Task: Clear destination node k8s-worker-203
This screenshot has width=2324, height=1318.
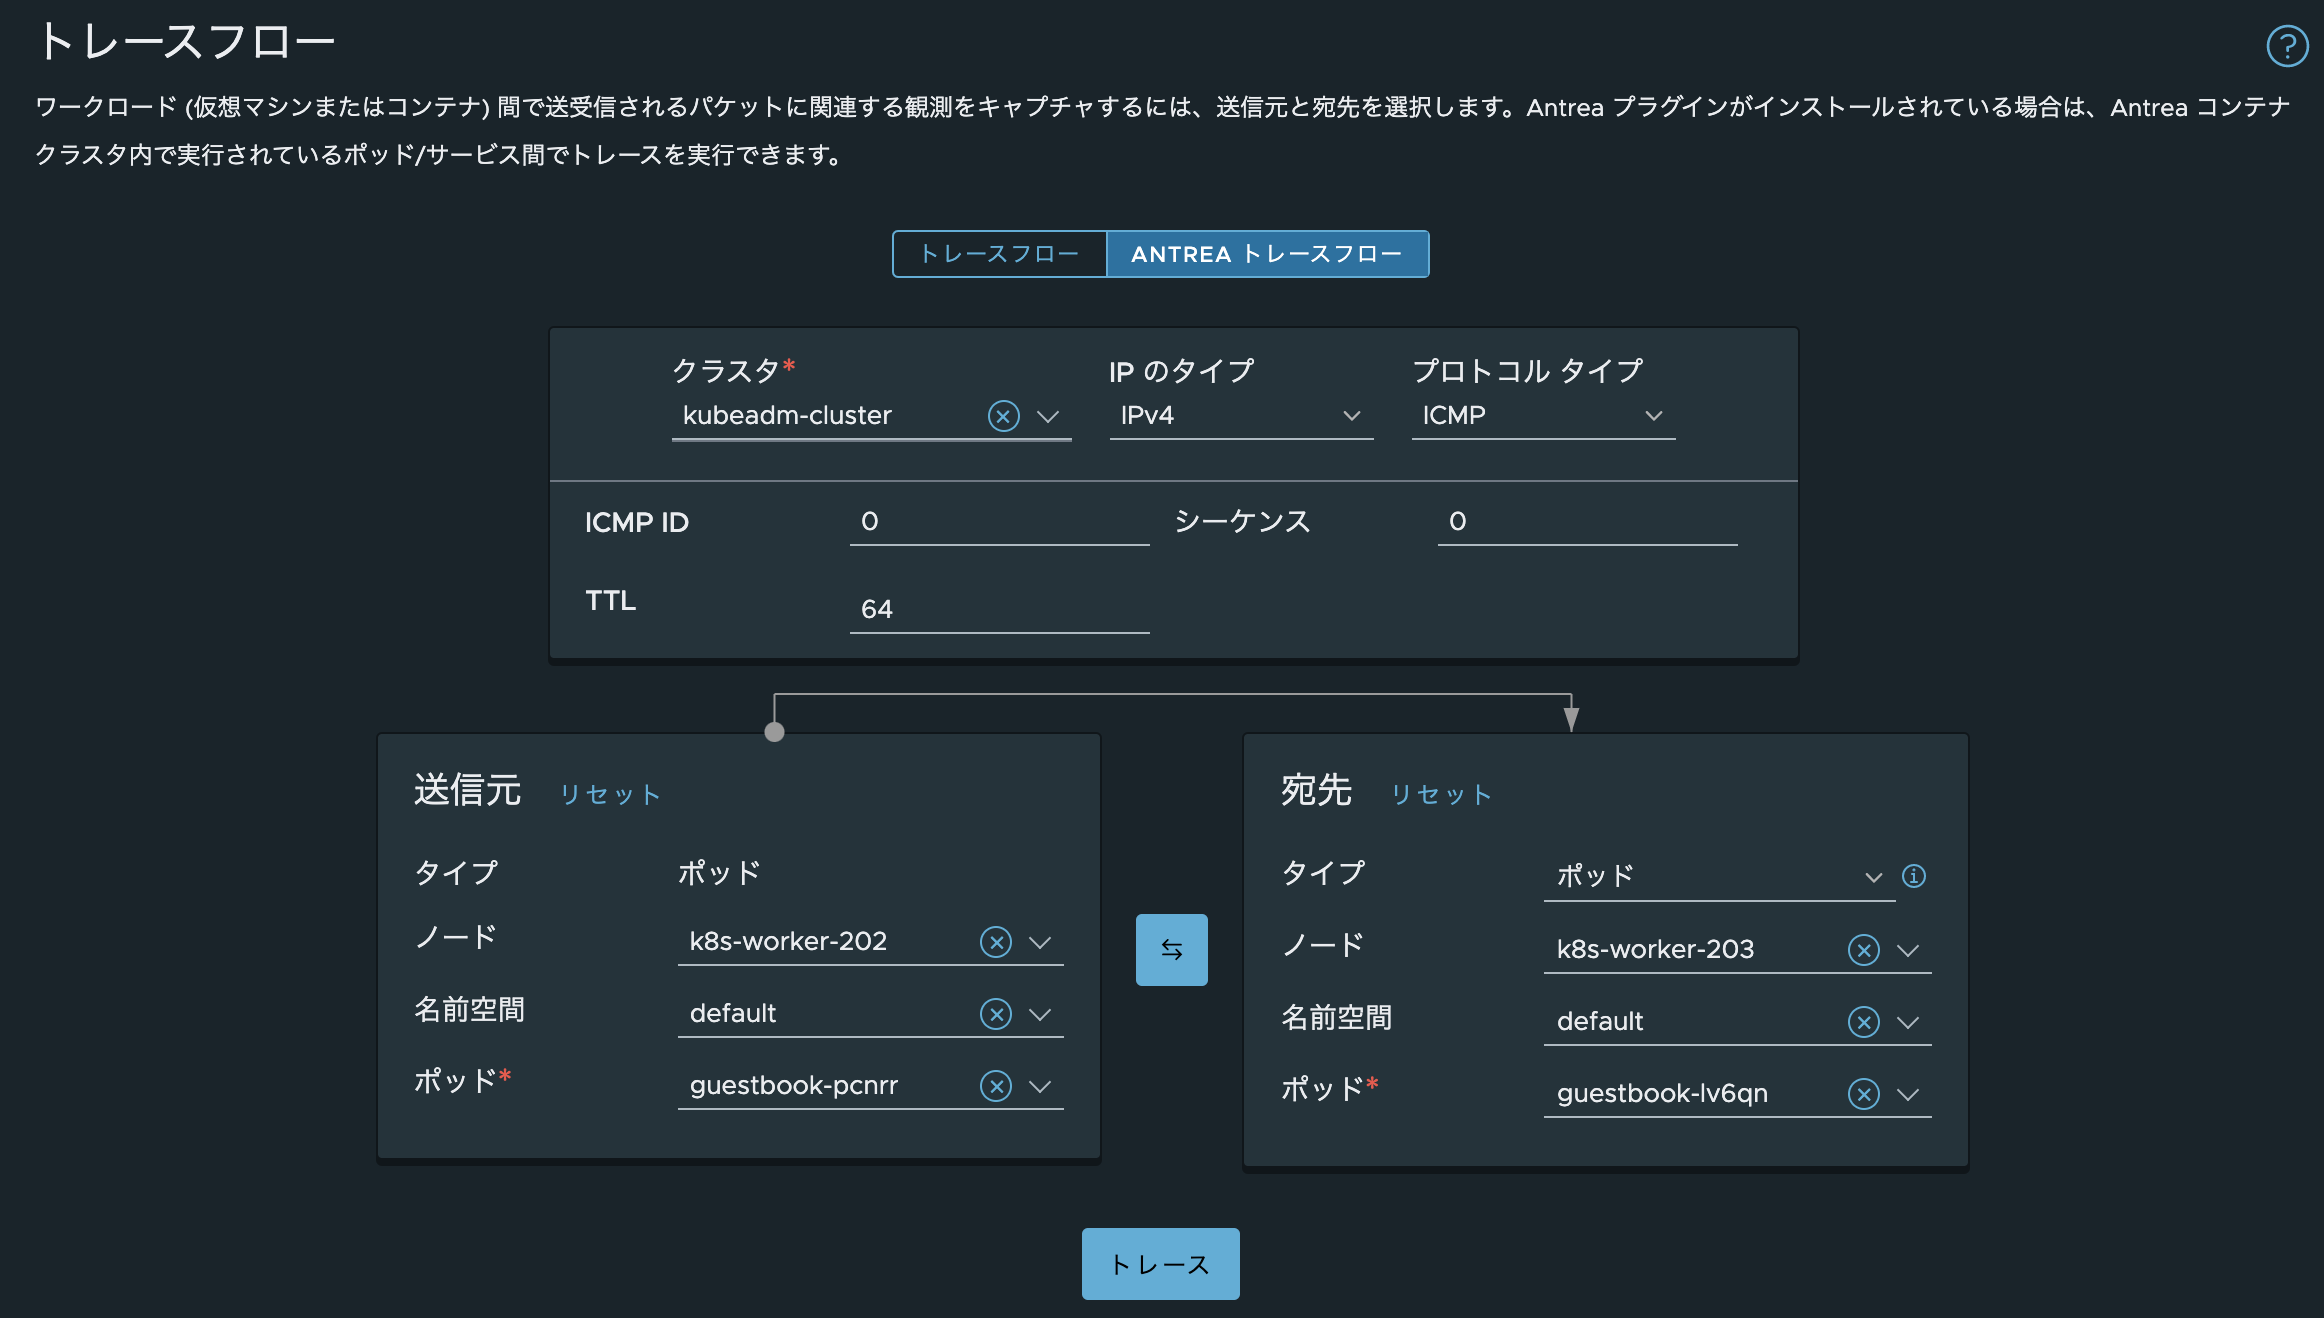Action: pos(1863,950)
